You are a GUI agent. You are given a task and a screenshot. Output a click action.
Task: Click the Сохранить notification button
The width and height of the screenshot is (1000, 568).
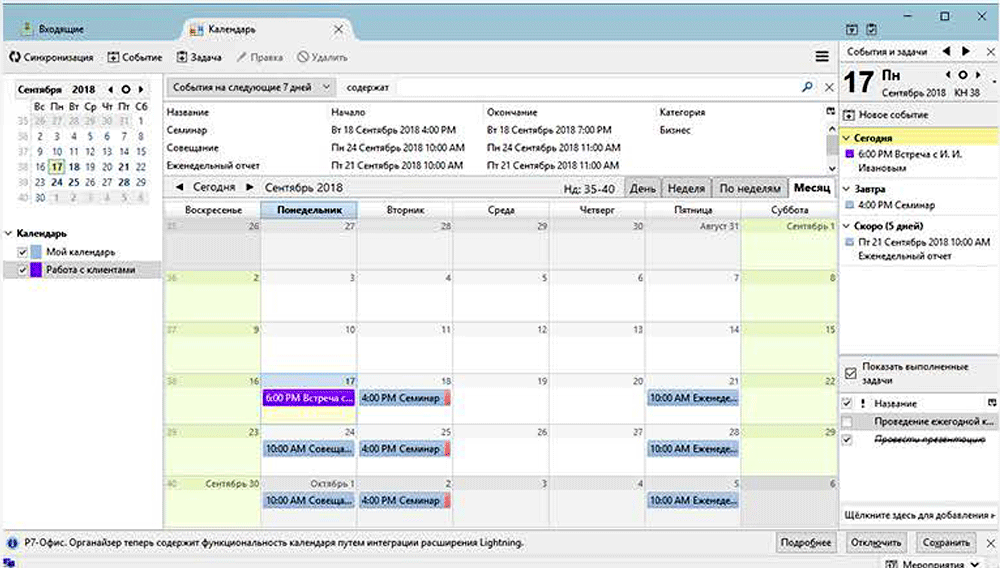[x=946, y=543]
